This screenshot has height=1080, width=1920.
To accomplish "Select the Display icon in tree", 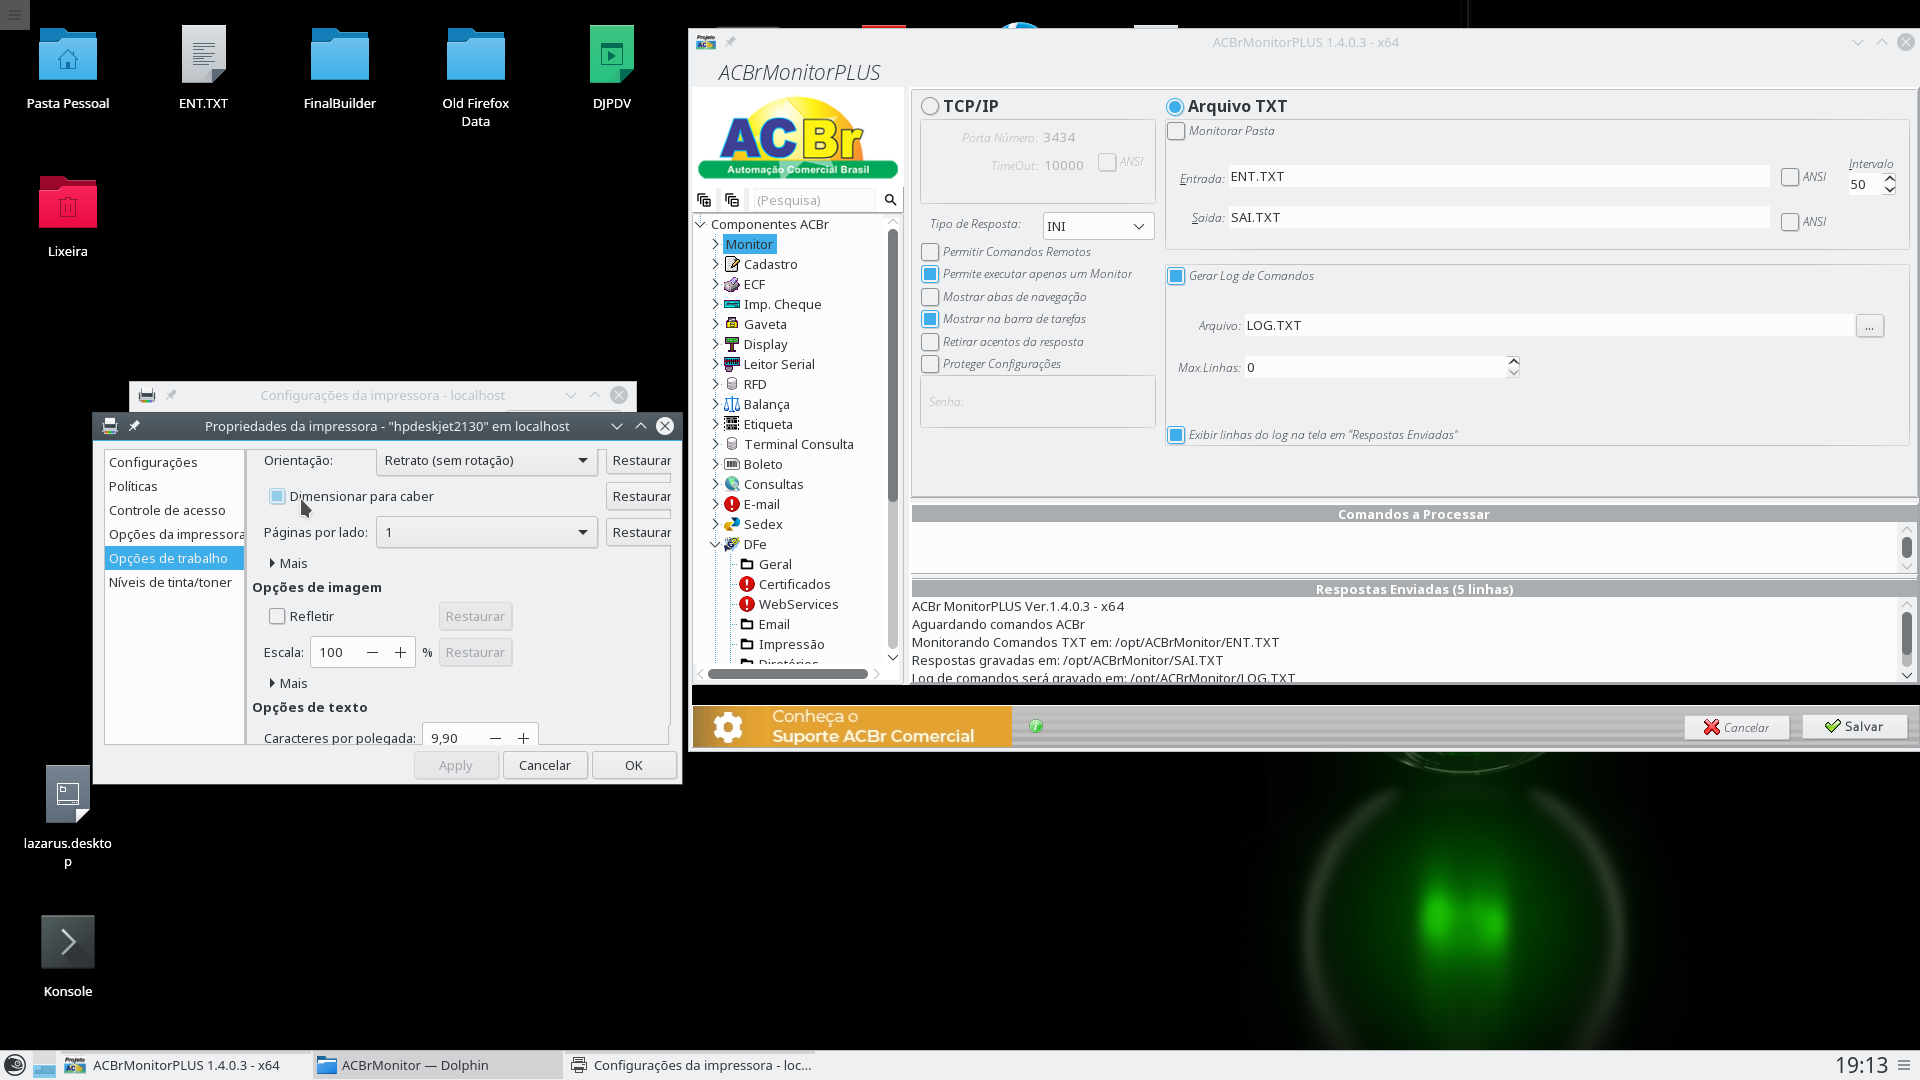I will pos(732,344).
